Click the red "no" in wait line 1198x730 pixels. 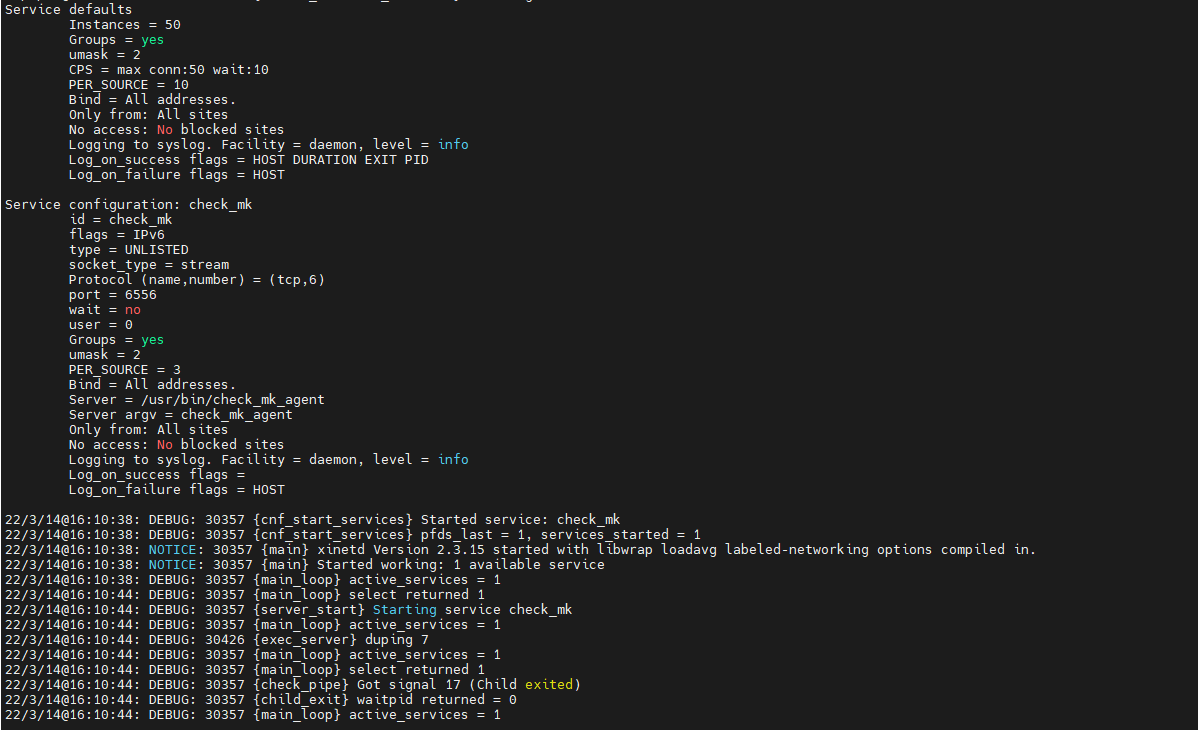(132, 310)
